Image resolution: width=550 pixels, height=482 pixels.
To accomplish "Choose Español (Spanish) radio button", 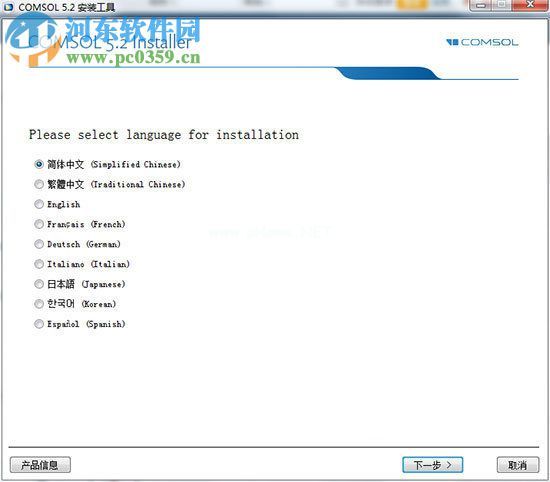I will [39, 324].
